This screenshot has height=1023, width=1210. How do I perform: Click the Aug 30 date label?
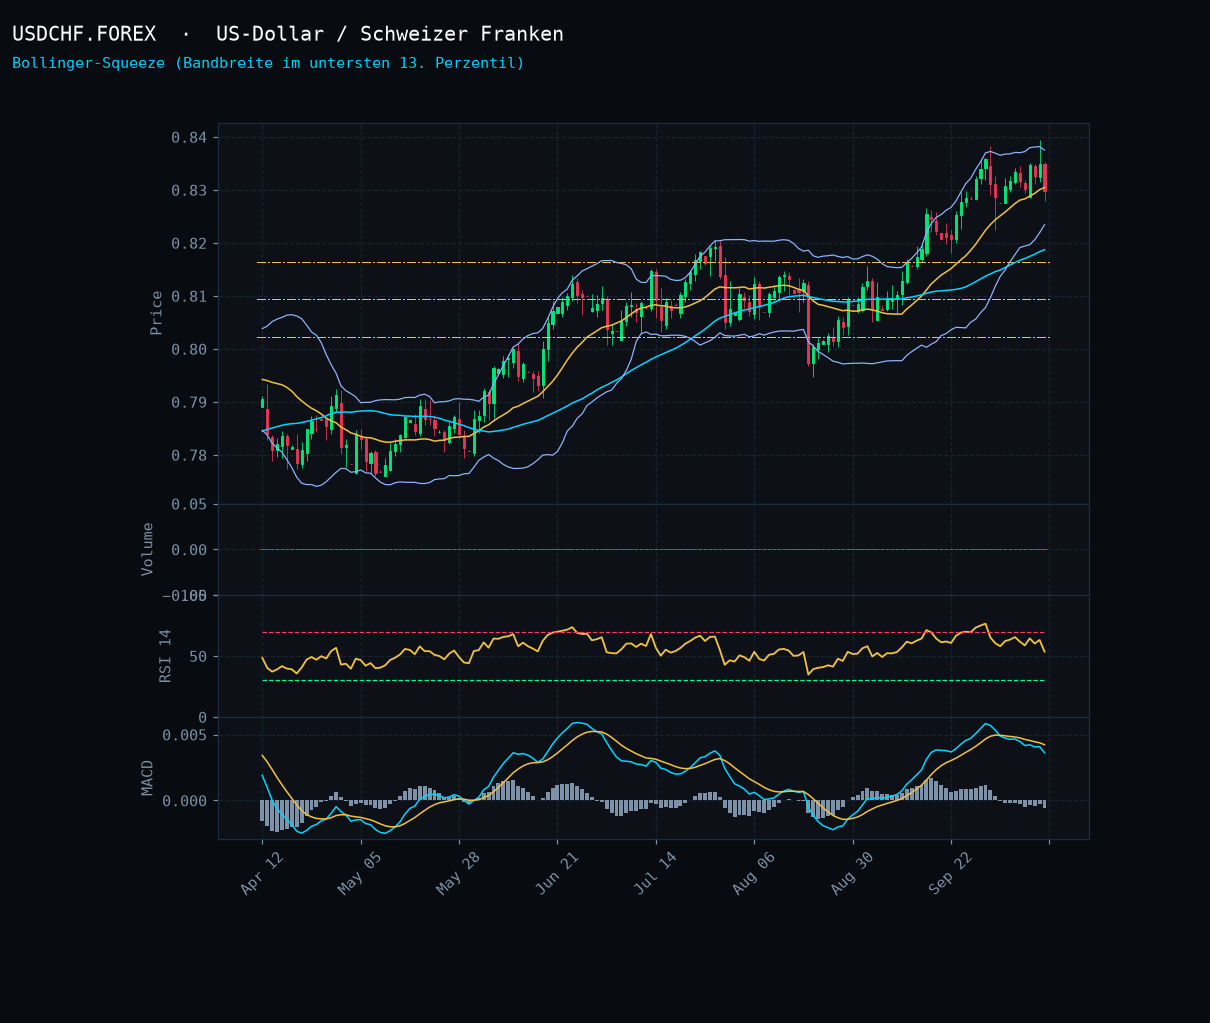point(852,874)
